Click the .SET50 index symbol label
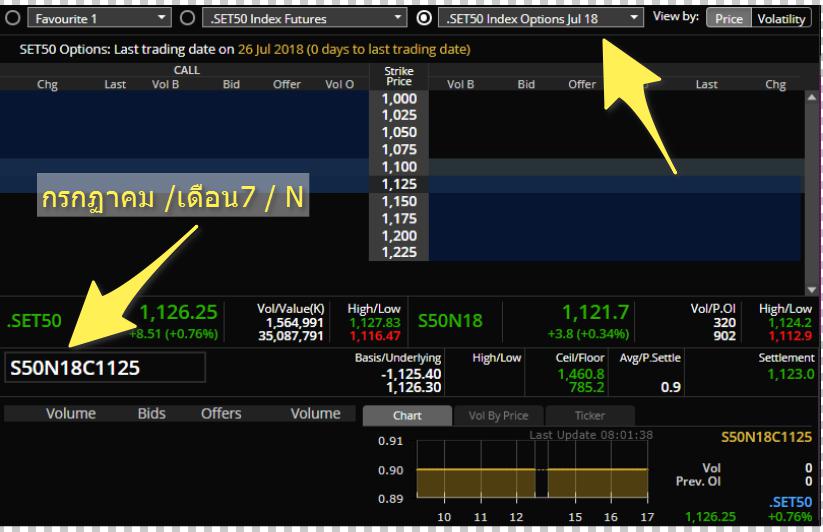Screen dimensions: 823x532 pos(34,321)
